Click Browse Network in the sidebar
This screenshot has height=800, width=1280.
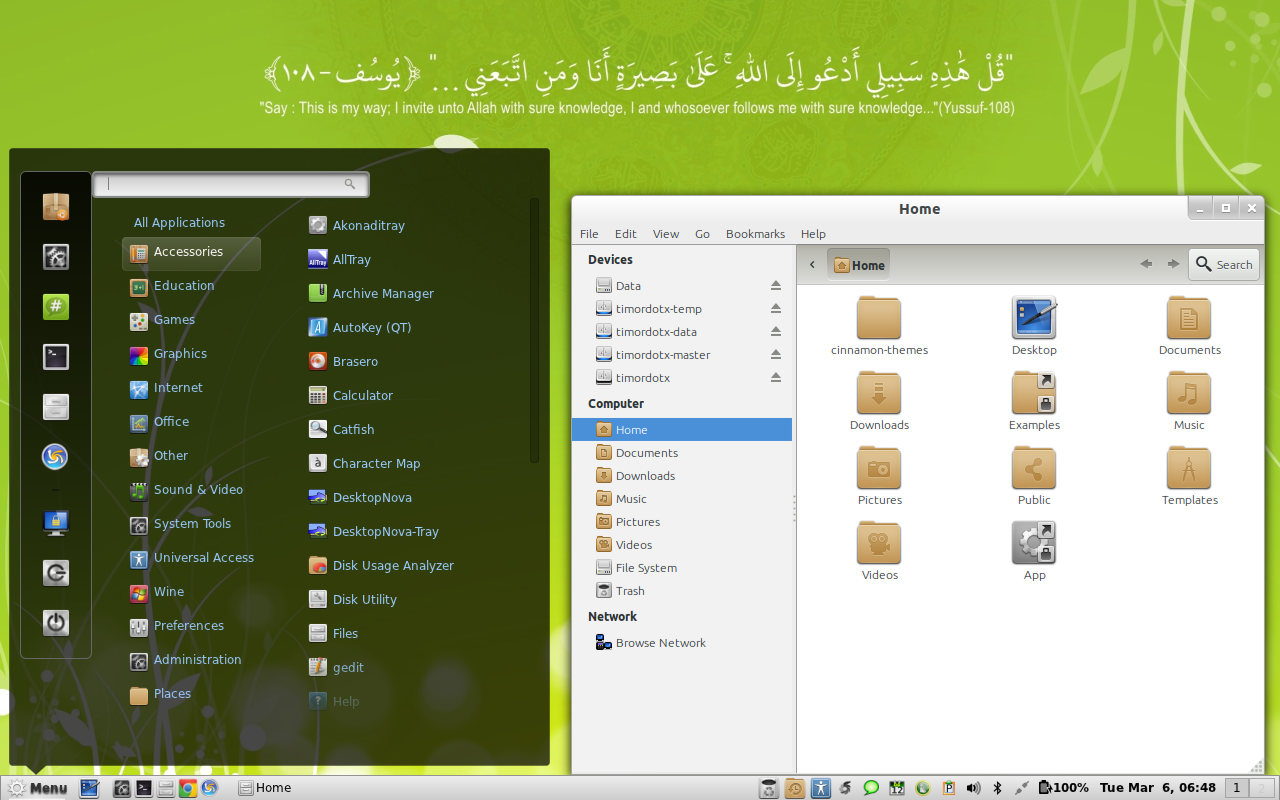click(682, 643)
